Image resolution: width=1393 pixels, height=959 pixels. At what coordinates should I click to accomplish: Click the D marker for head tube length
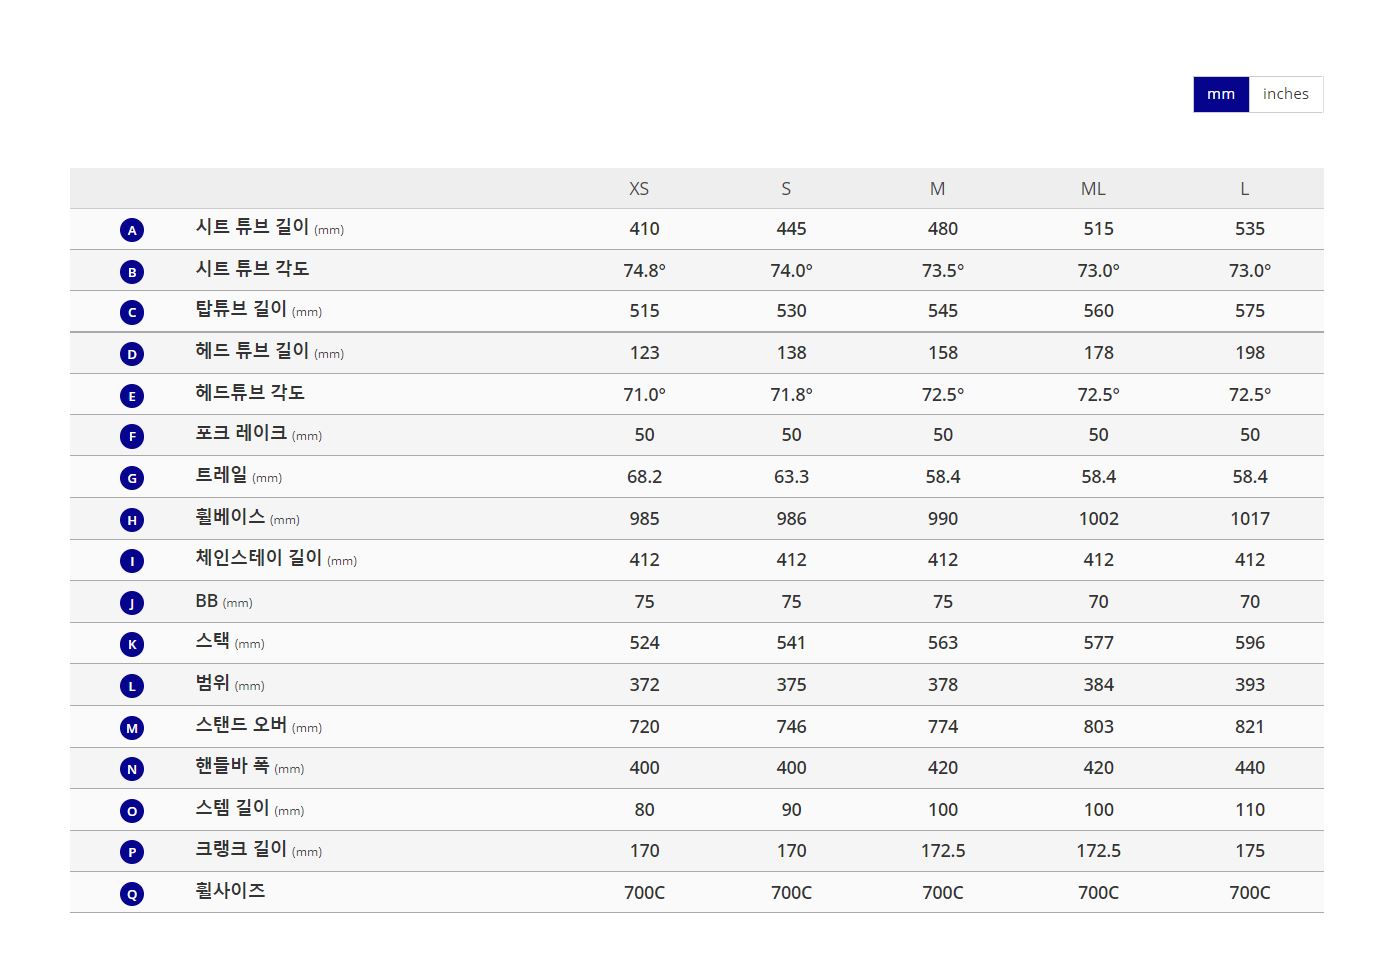tap(132, 354)
